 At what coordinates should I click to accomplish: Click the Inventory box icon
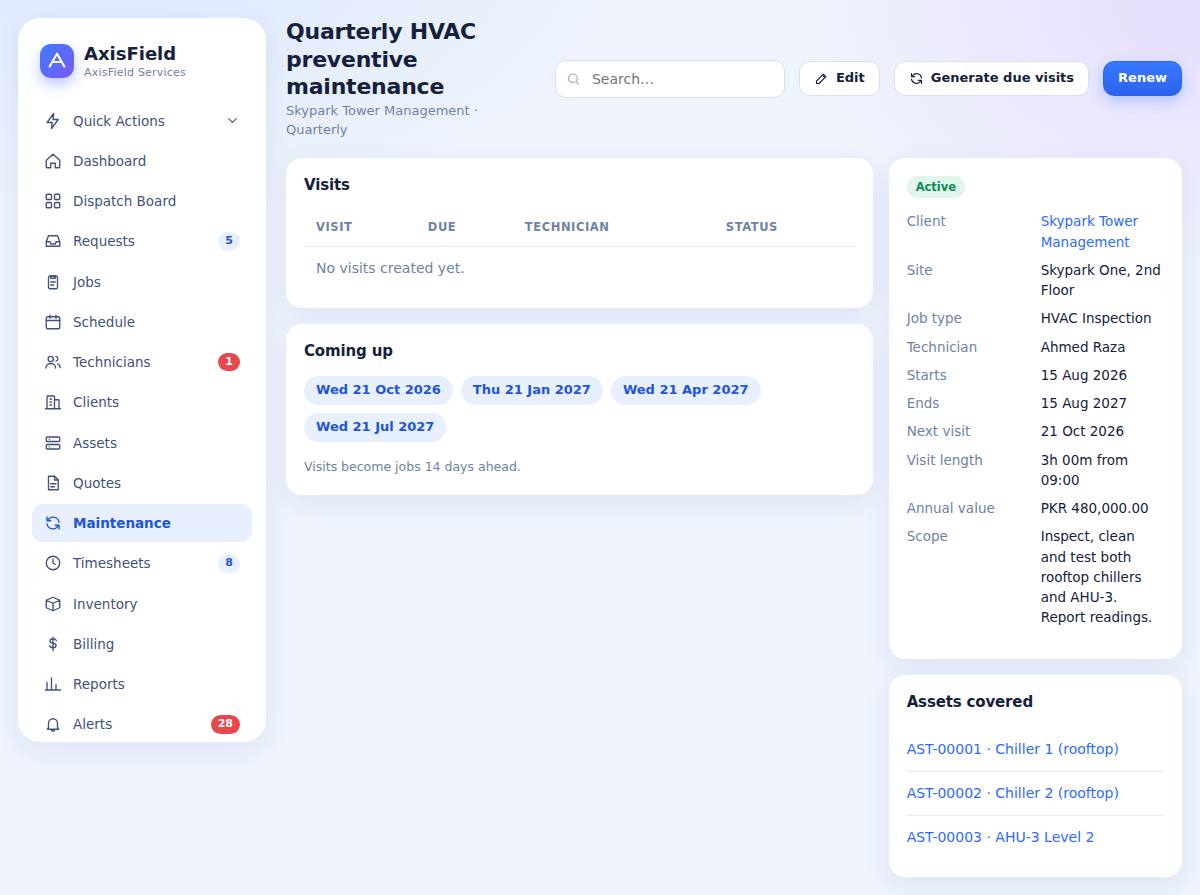[53, 604]
